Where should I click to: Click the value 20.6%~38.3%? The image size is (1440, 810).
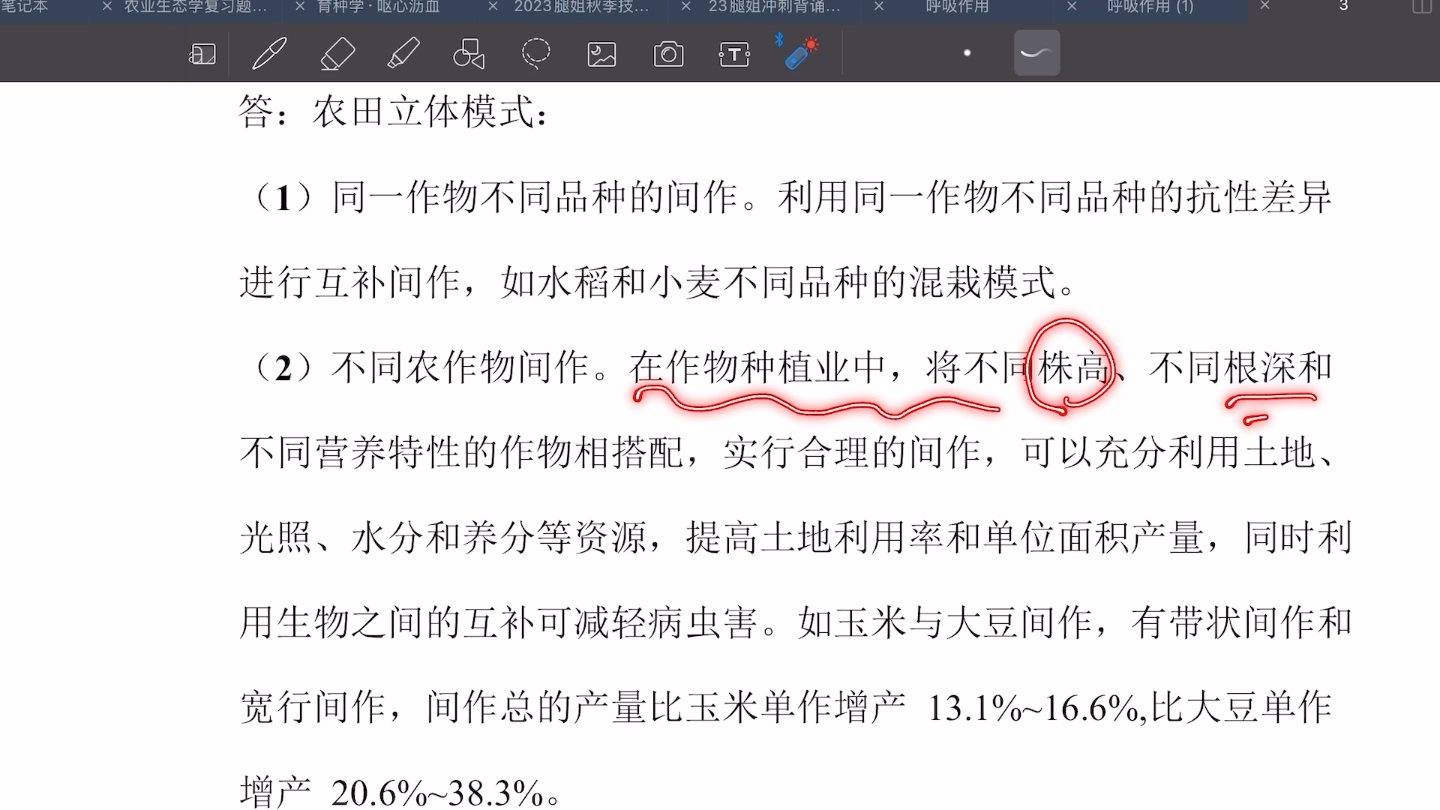439,794
